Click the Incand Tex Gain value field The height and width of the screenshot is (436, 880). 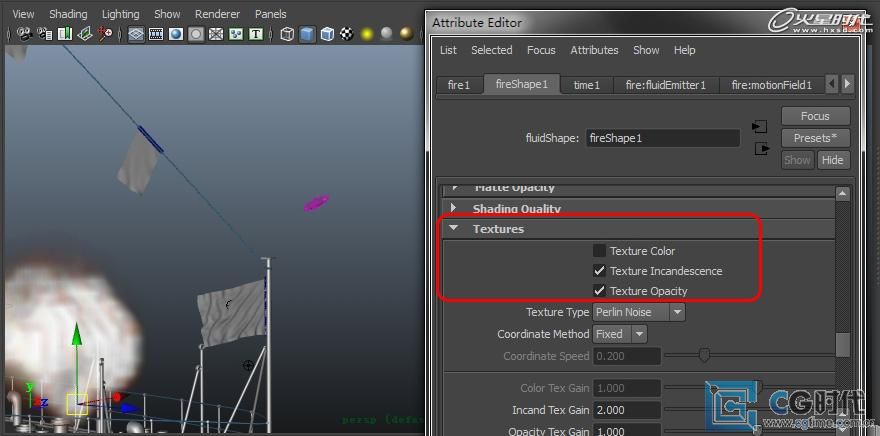pos(626,410)
